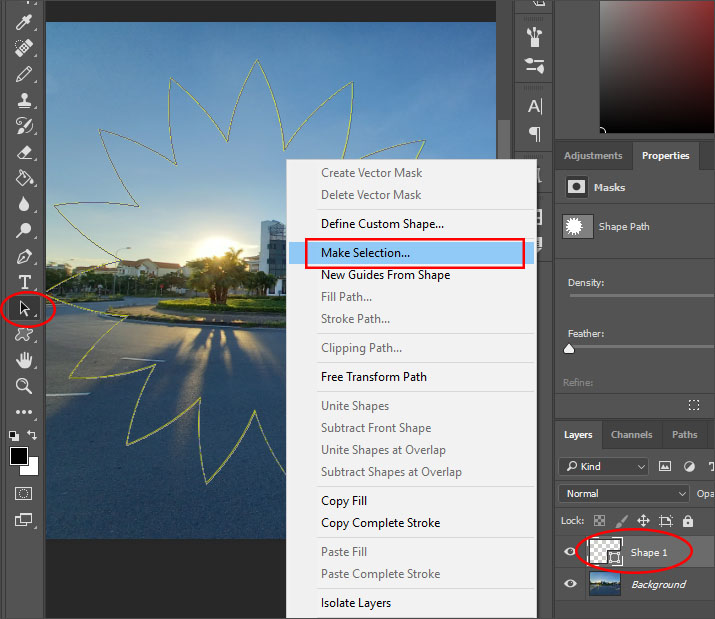The height and width of the screenshot is (619, 715).
Task: Toggle the adjustment layers filter
Action: pyautogui.click(x=689, y=466)
